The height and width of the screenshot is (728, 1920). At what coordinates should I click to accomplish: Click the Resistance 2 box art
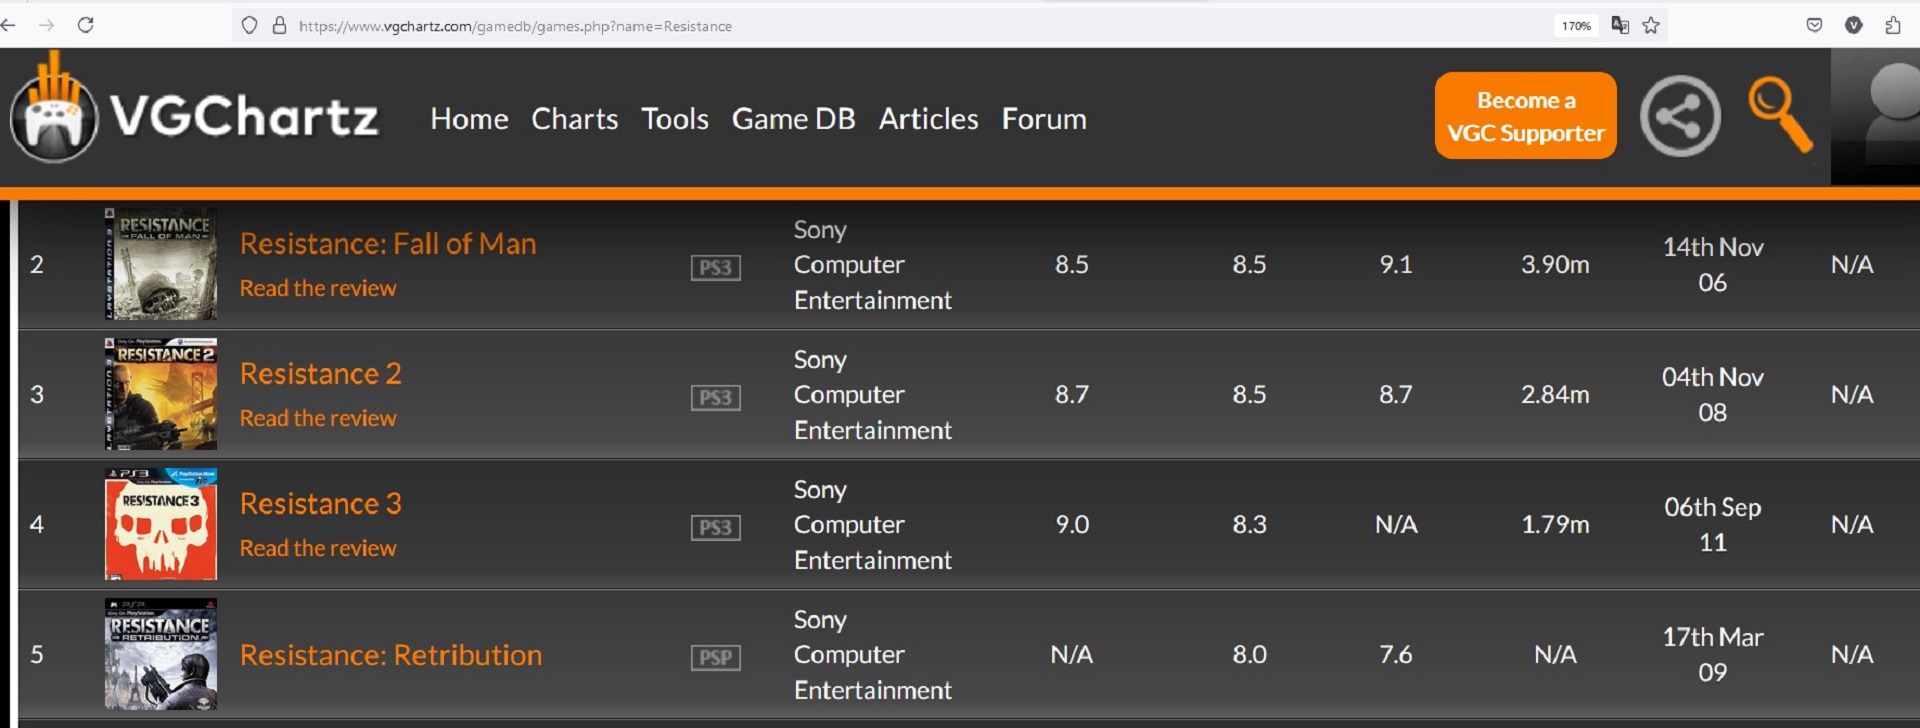(161, 394)
